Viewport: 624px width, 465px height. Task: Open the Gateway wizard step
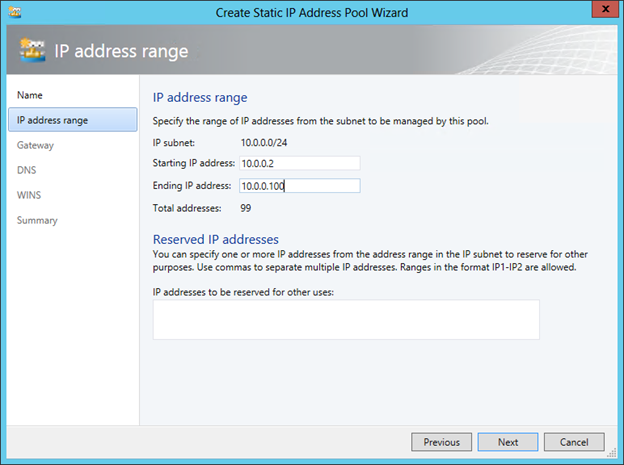pyautogui.click(x=35, y=145)
